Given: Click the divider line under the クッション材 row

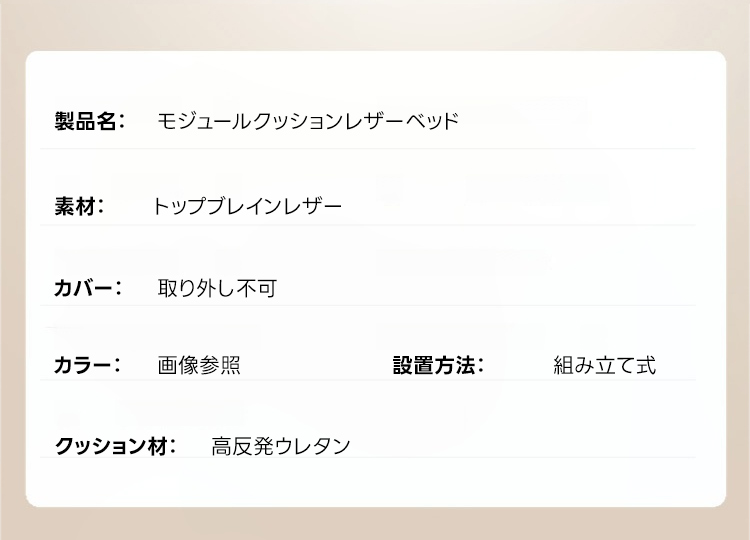Looking at the screenshot, I should click(368, 458).
